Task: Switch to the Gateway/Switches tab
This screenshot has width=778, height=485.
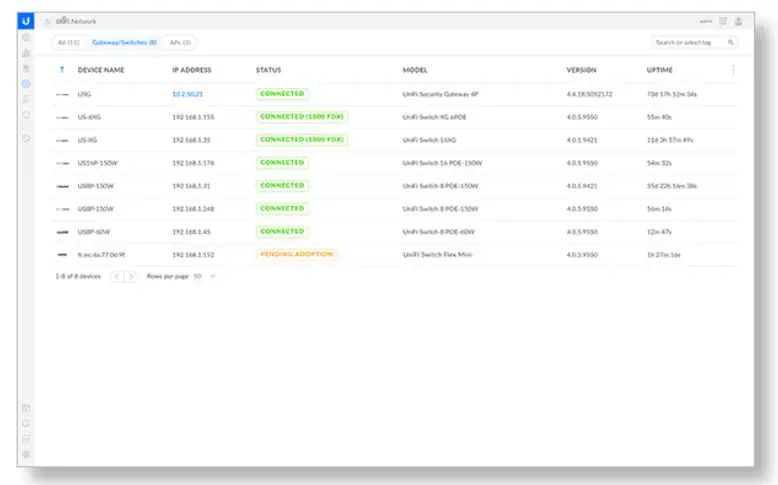Action: pos(125,42)
